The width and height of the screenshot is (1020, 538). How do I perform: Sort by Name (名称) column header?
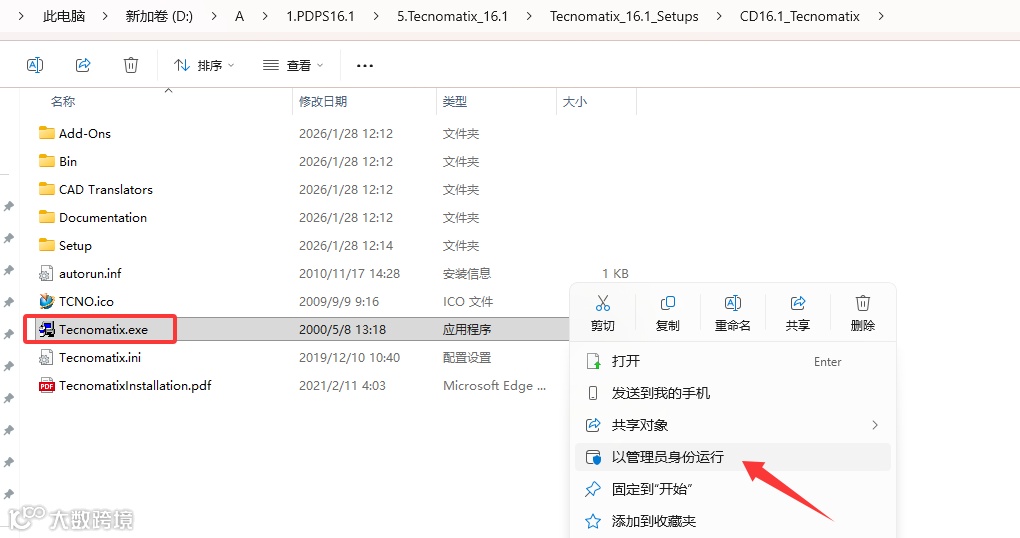[63, 101]
